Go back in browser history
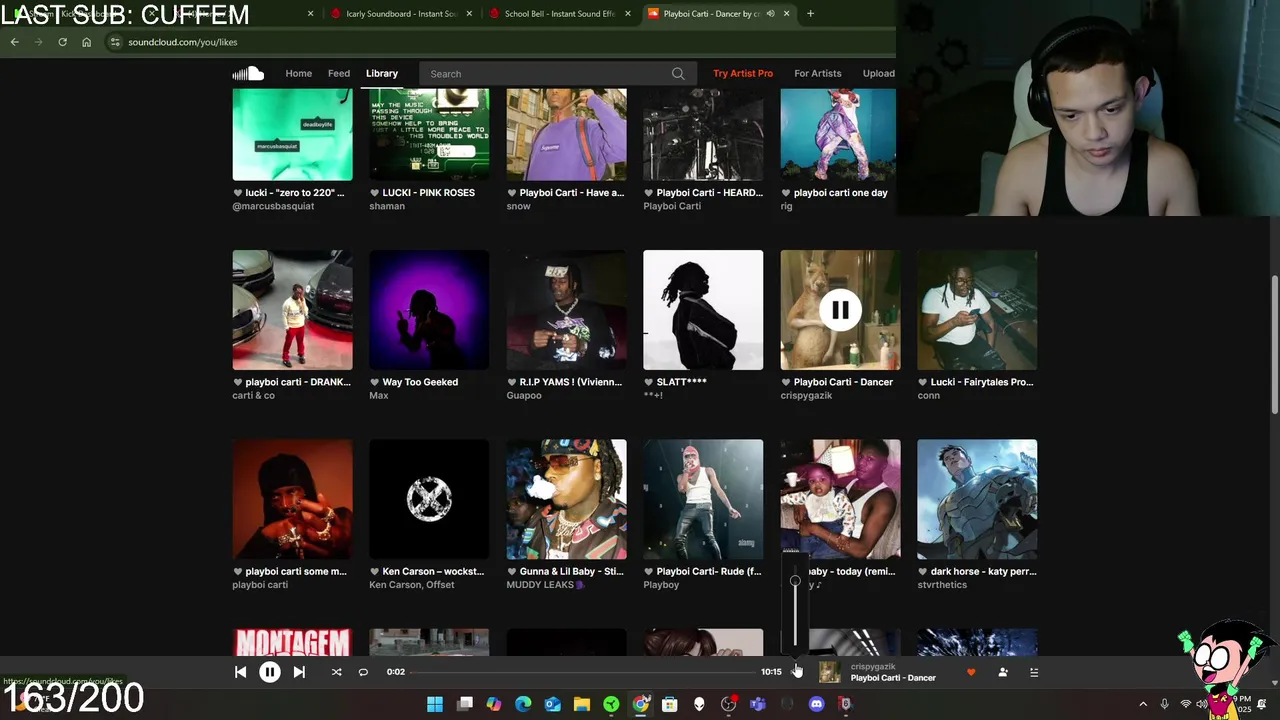The width and height of the screenshot is (1280, 720). (14, 42)
